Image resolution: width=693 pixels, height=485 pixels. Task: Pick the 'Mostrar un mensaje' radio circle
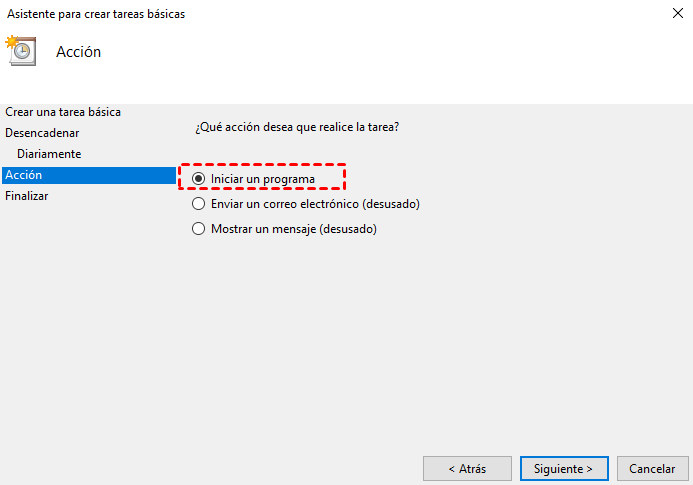point(198,229)
